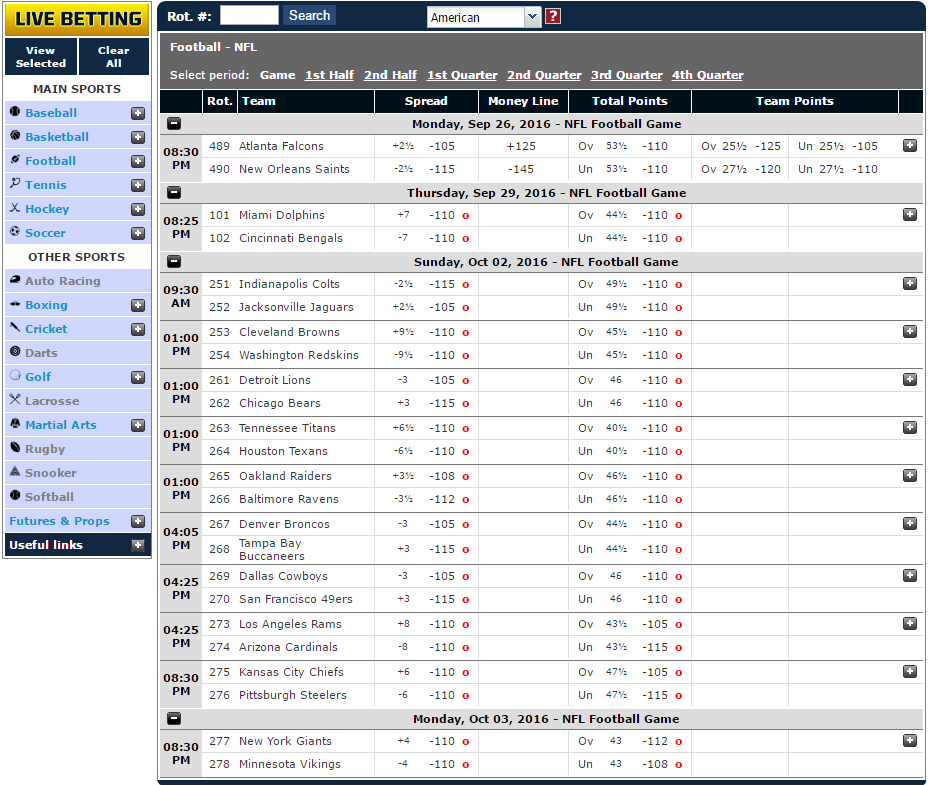Open the Futures & Props link
Image resolution: width=928 pixels, height=785 pixels.
point(59,521)
